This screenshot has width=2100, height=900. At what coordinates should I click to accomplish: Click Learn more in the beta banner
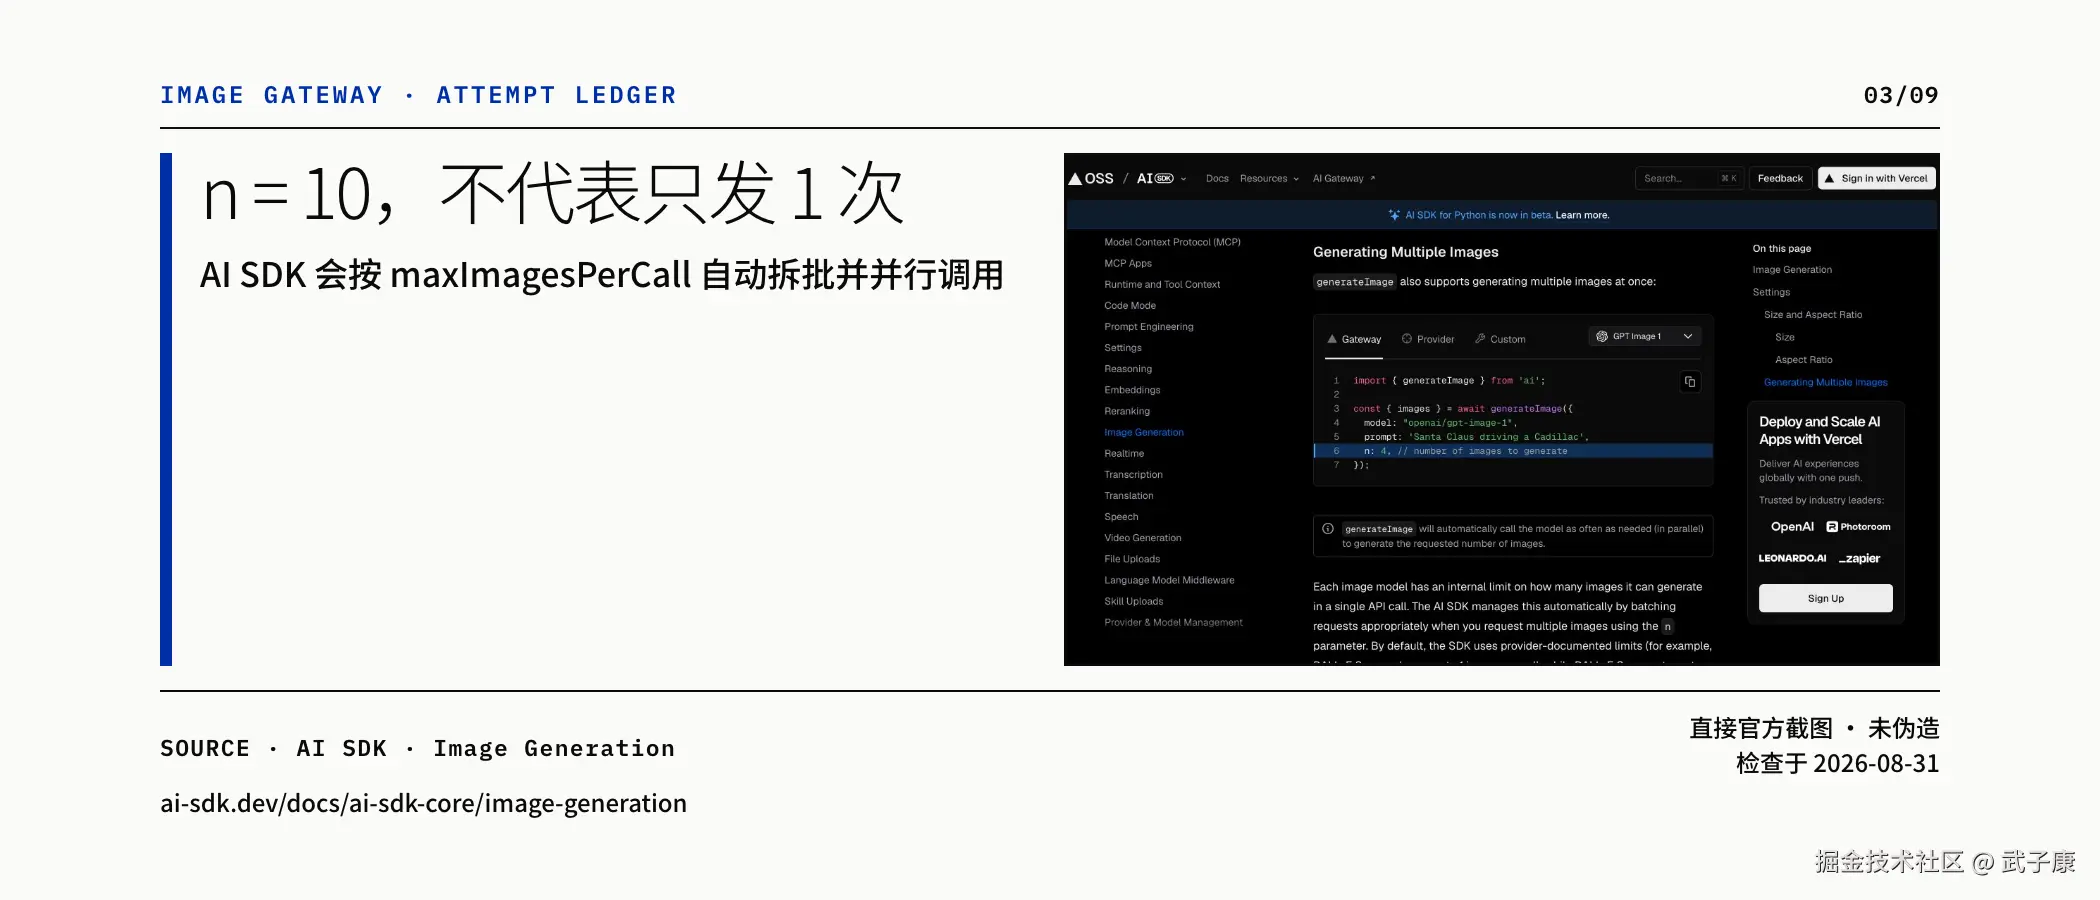tap(1582, 215)
